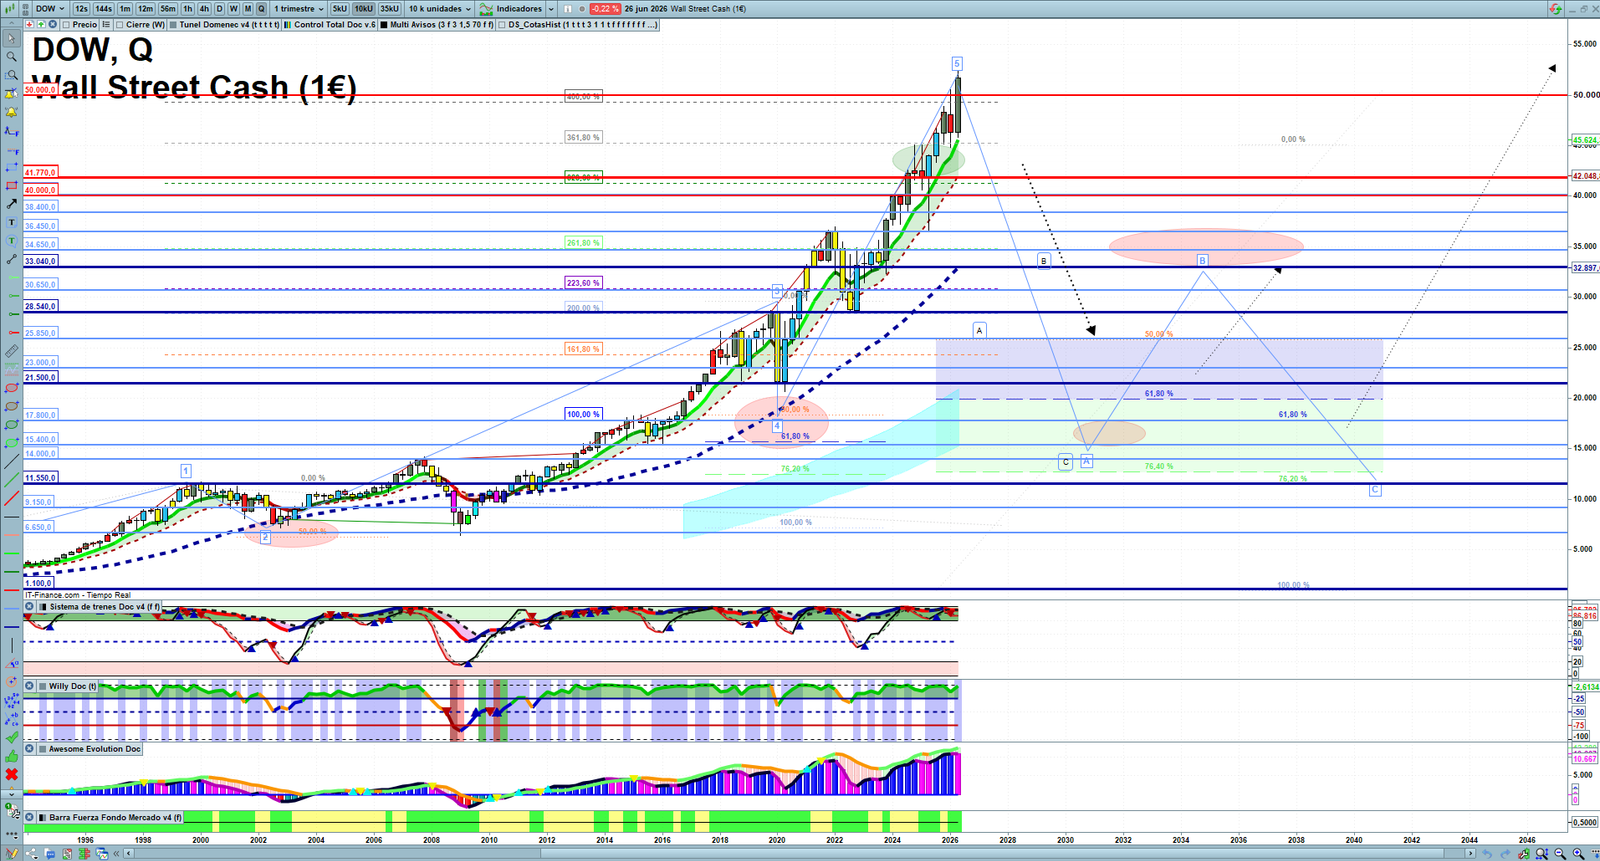Click the Control Total Doc striped swatch

tap(288, 24)
